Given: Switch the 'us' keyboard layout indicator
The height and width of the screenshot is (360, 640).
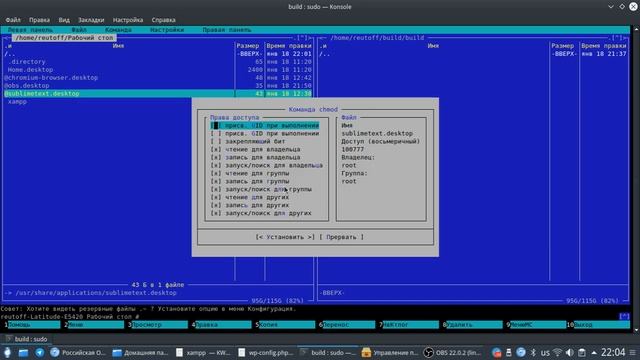Looking at the screenshot, I should [x=545, y=353].
